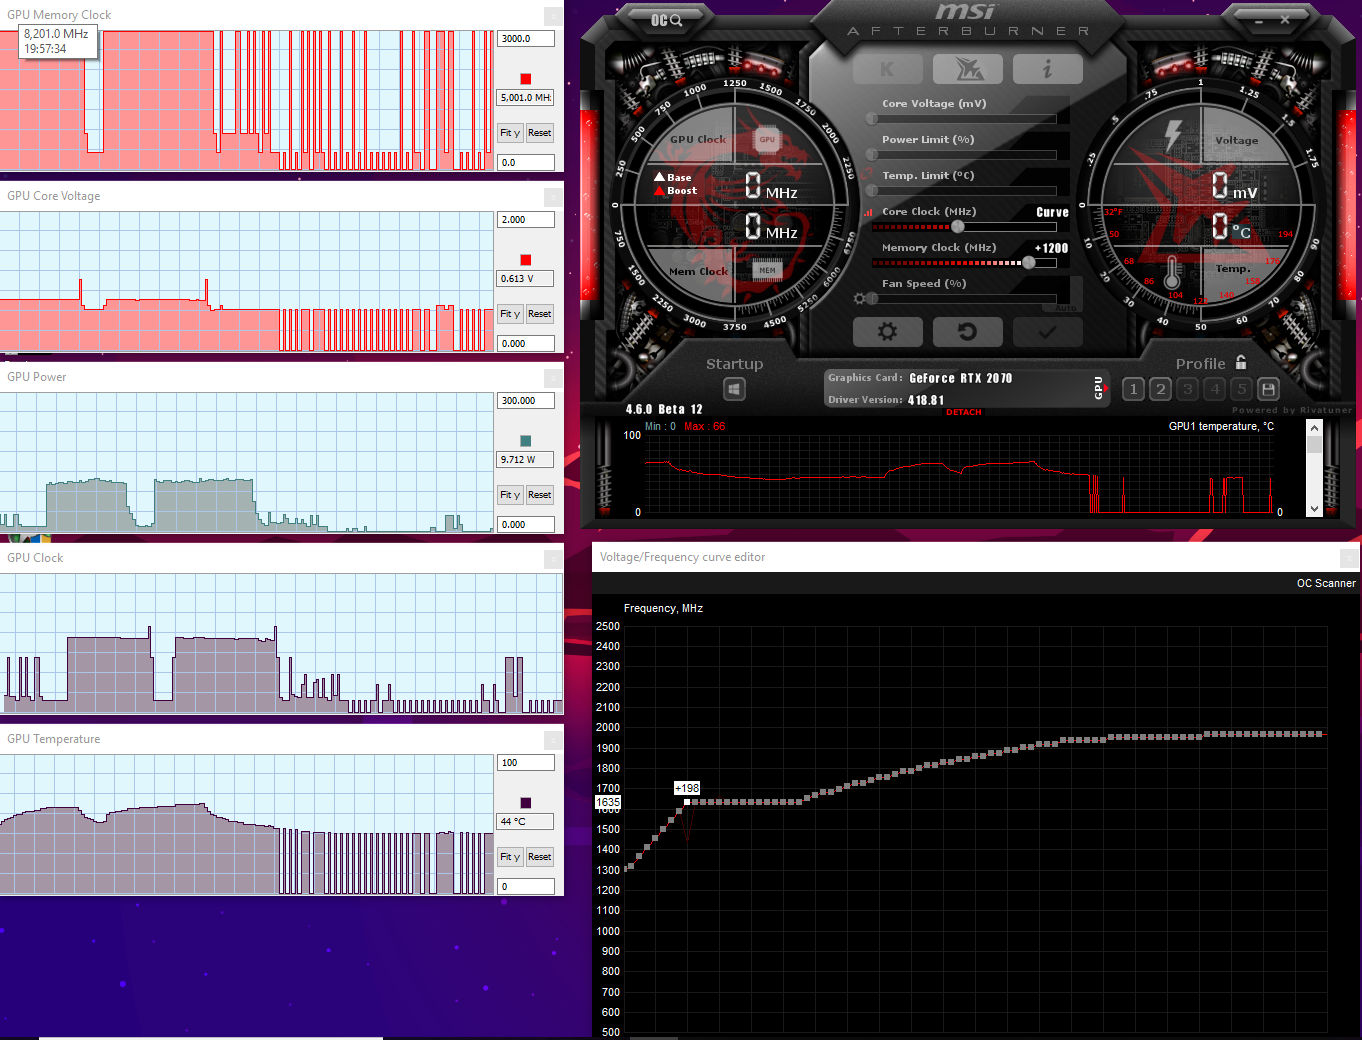Click the Memory Clock (MHz) slider handle
Screen dimensions: 1362x1040
click(1029, 263)
